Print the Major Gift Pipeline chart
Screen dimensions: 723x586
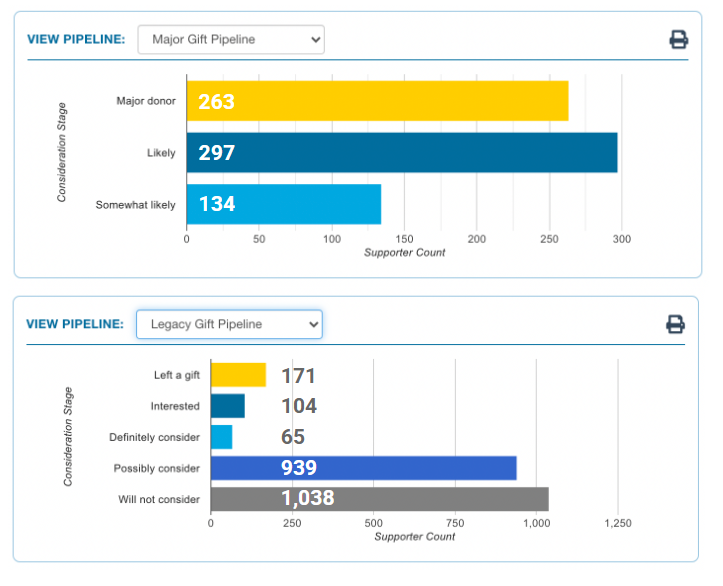(x=678, y=40)
